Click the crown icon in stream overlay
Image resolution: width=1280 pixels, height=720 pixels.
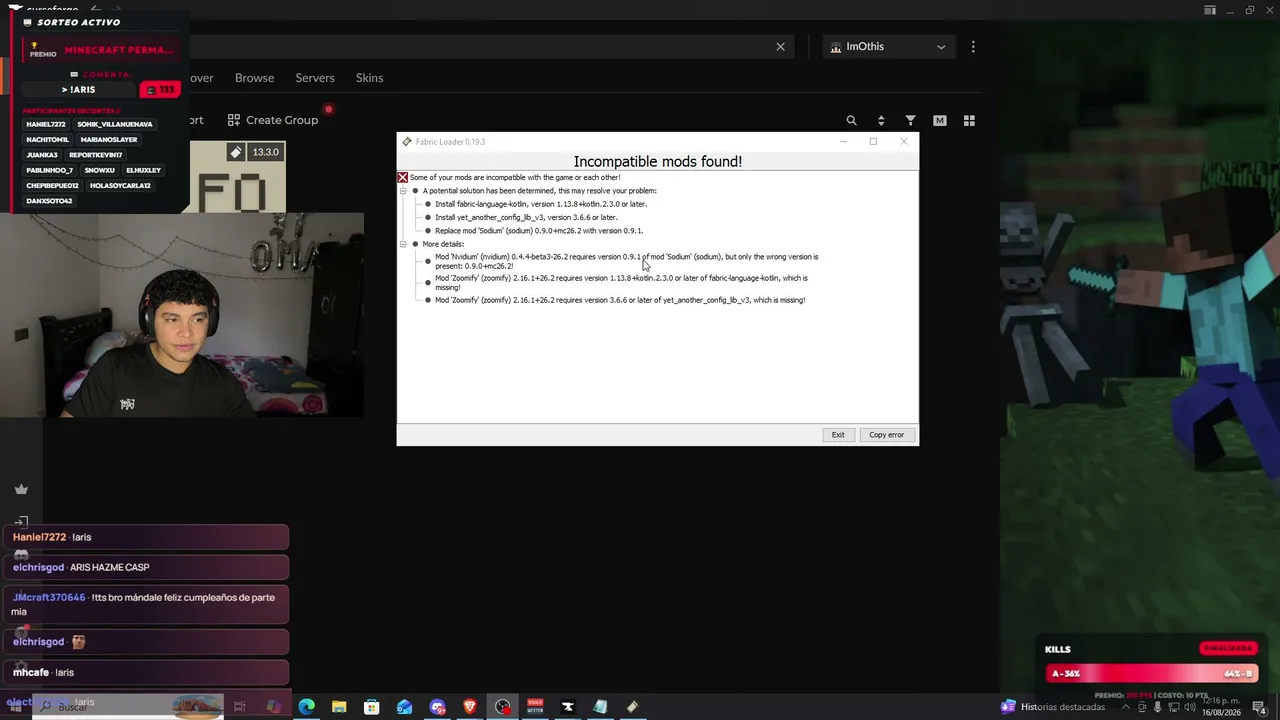[21, 489]
